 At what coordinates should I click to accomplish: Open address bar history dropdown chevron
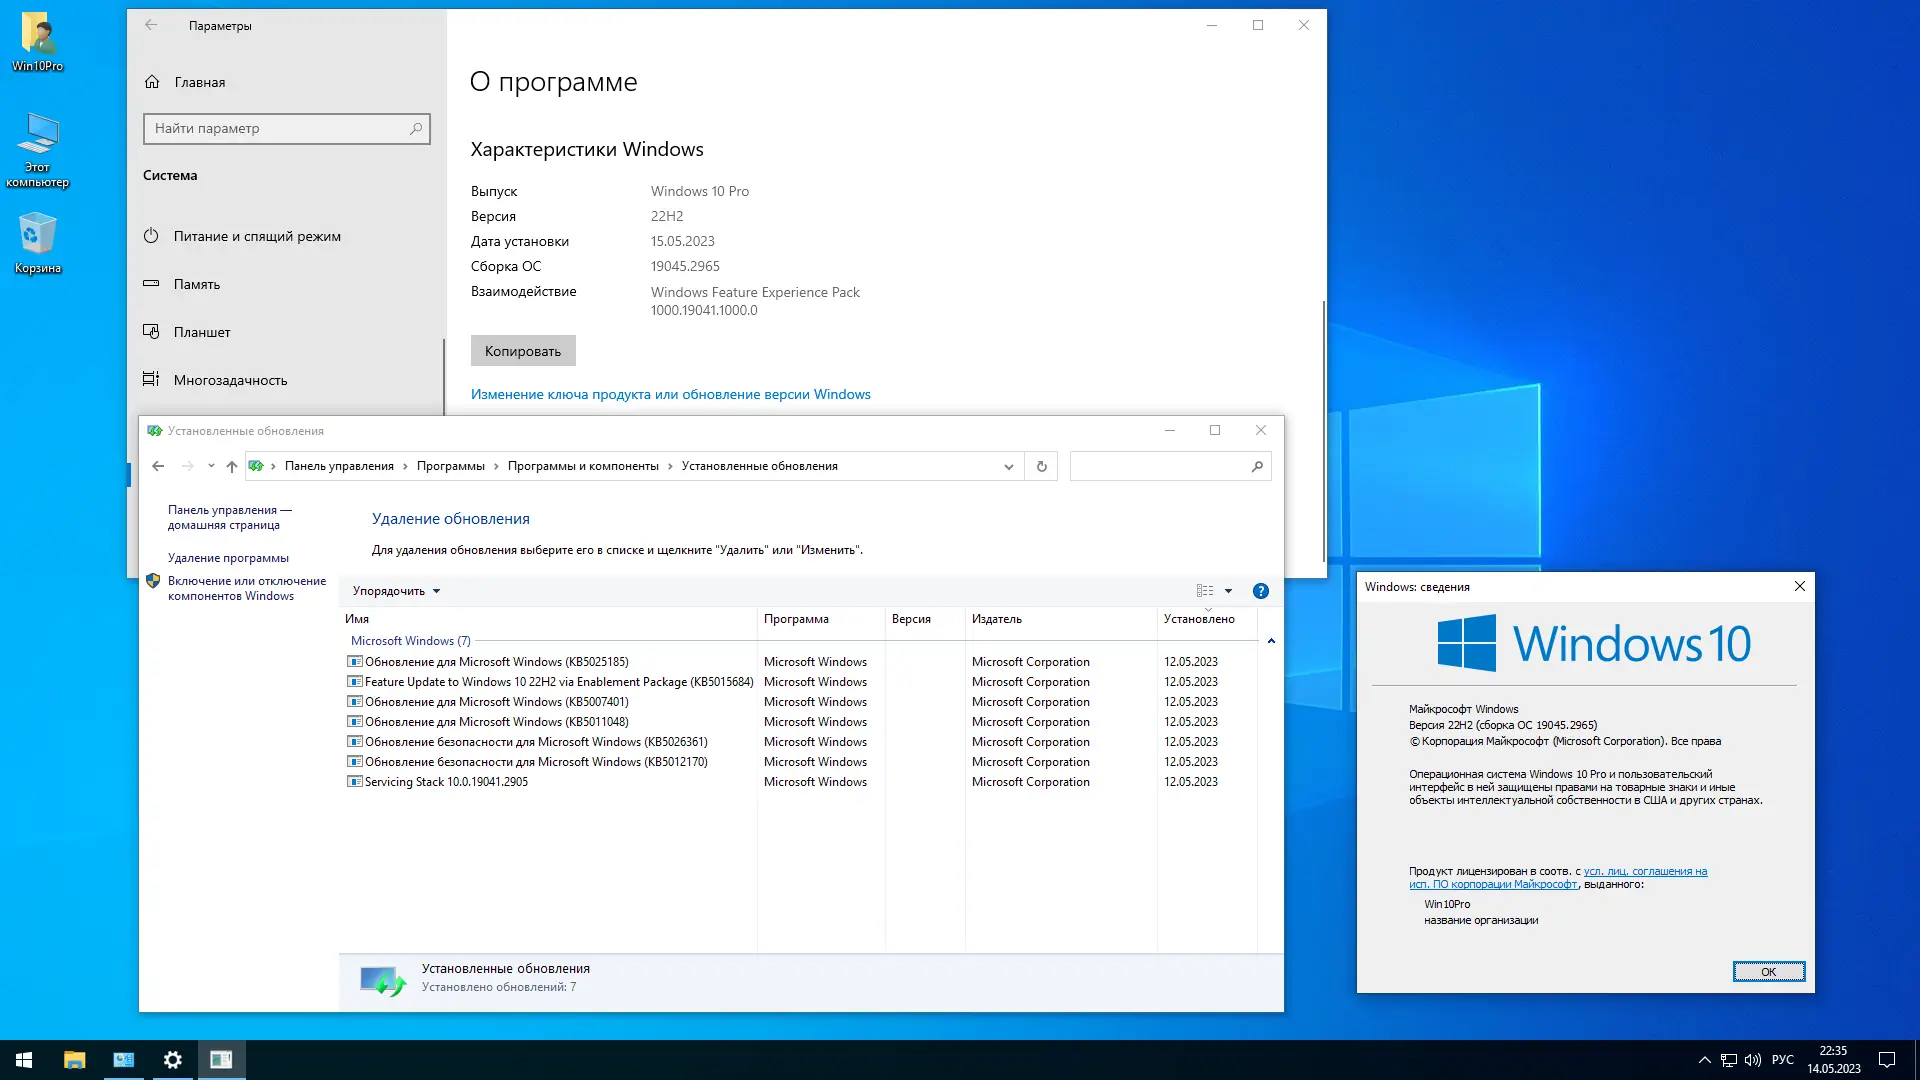1008,467
